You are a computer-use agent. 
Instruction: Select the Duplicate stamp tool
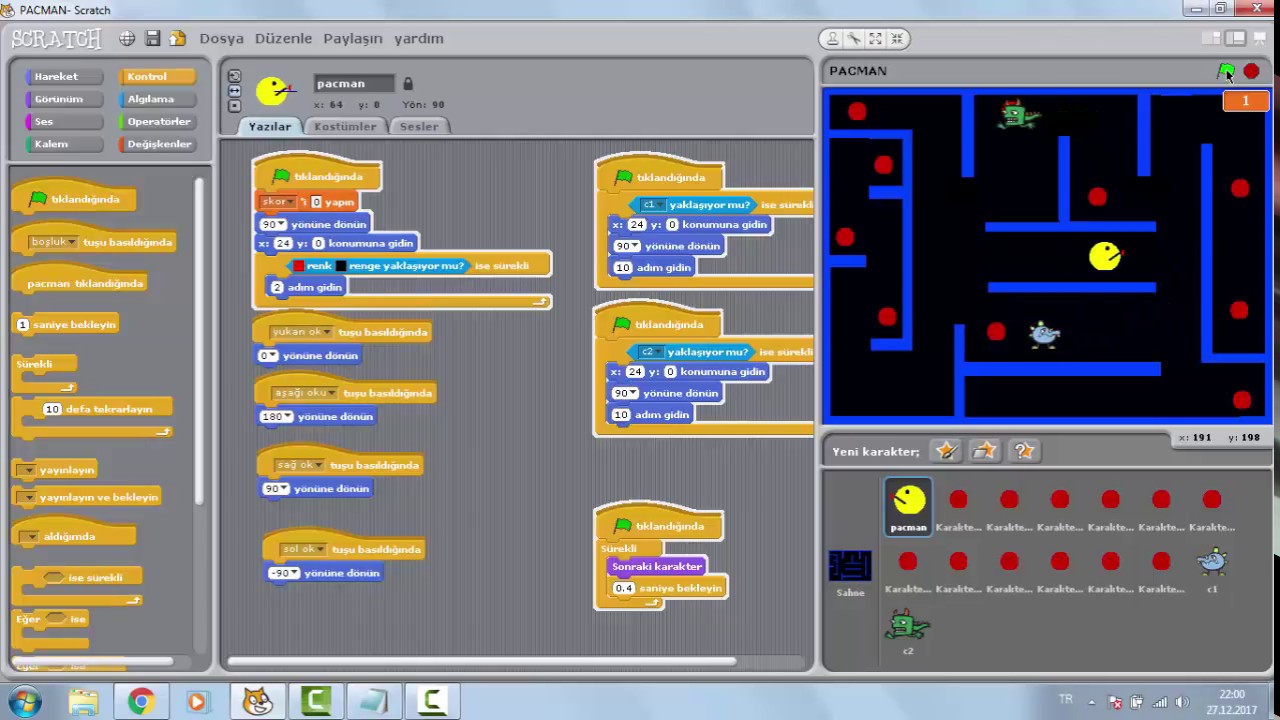click(x=832, y=38)
